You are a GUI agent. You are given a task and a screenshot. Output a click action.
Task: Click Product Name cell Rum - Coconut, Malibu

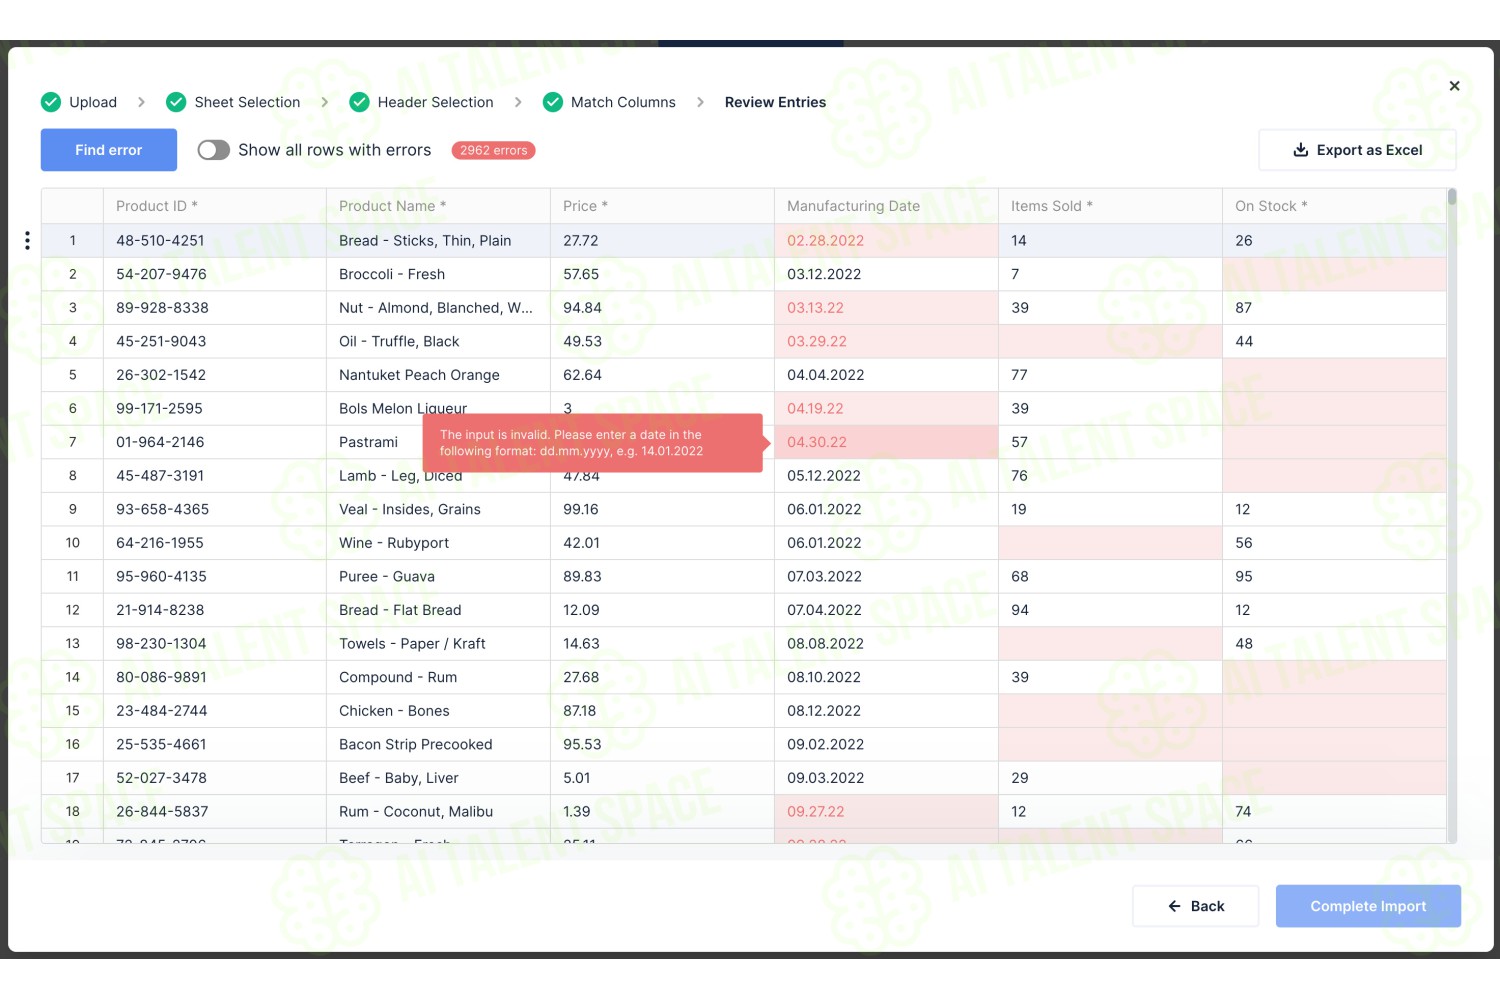click(438, 812)
